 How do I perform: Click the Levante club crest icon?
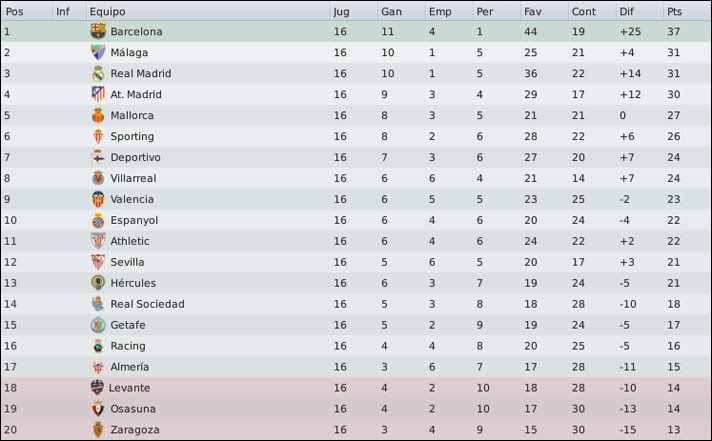click(97, 387)
